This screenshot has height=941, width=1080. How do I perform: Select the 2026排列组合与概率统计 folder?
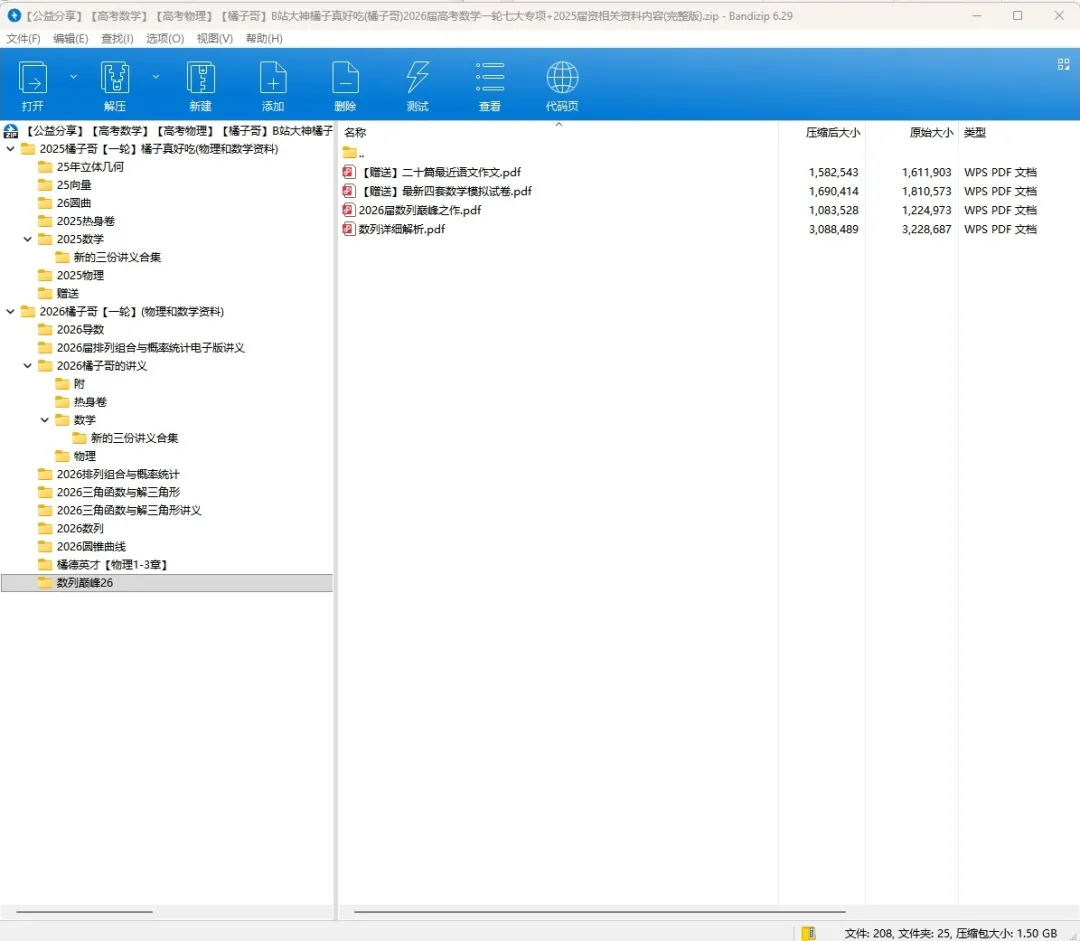pyautogui.click(x=109, y=474)
